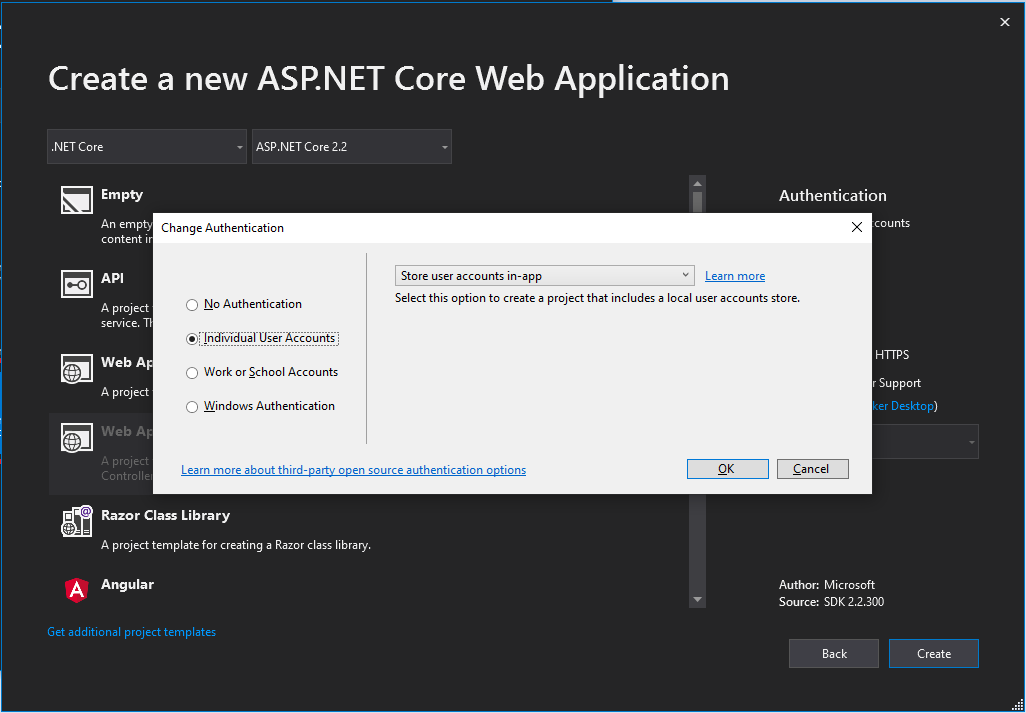Image resolution: width=1026 pixels, height=713 pixels.
Task: Confirm with the OK button
Action: (728, 469)
